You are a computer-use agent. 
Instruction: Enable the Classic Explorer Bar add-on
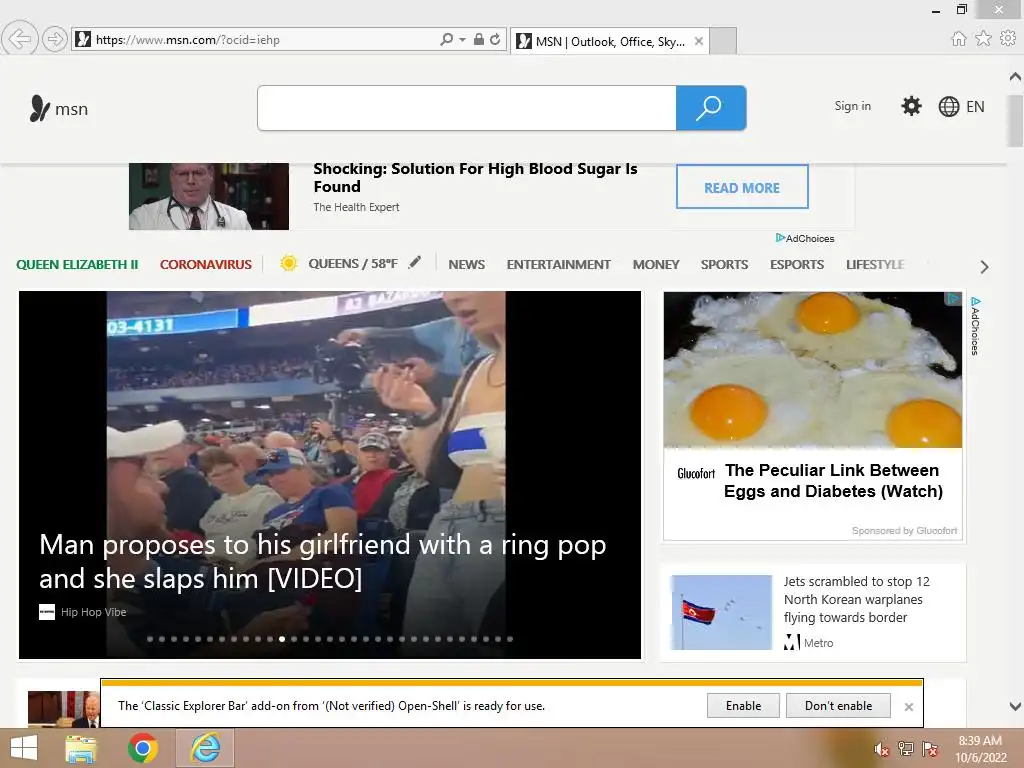(743, 705)
